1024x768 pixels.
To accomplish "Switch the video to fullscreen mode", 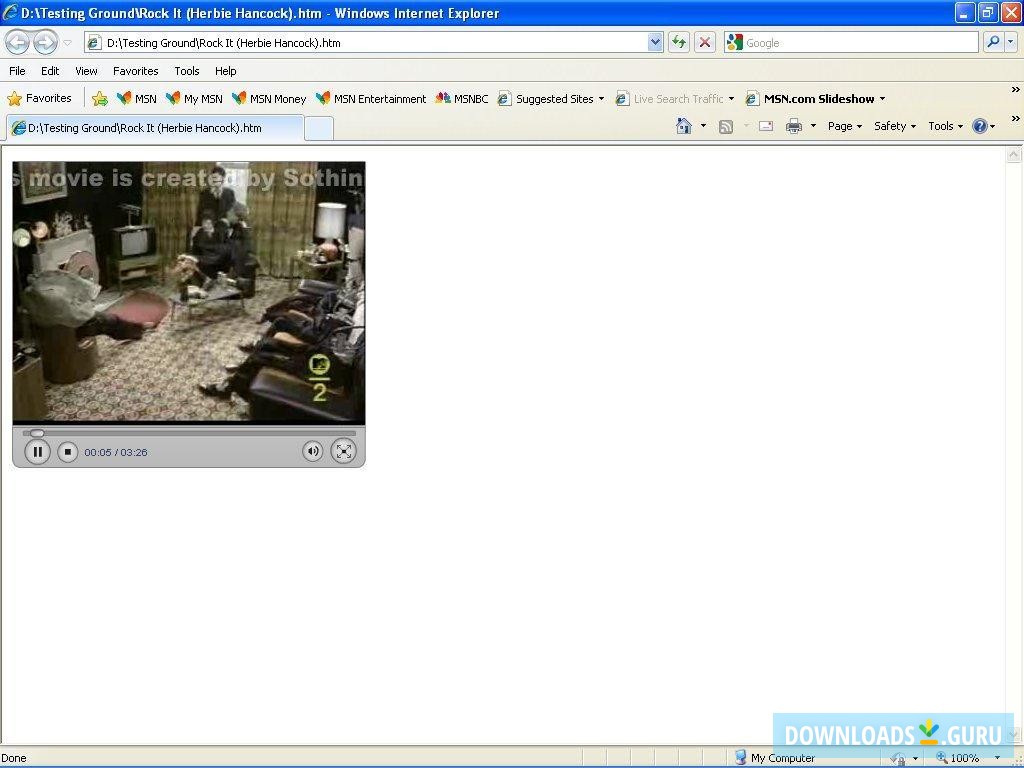I will pyautogui.click(x=343, y=451).
